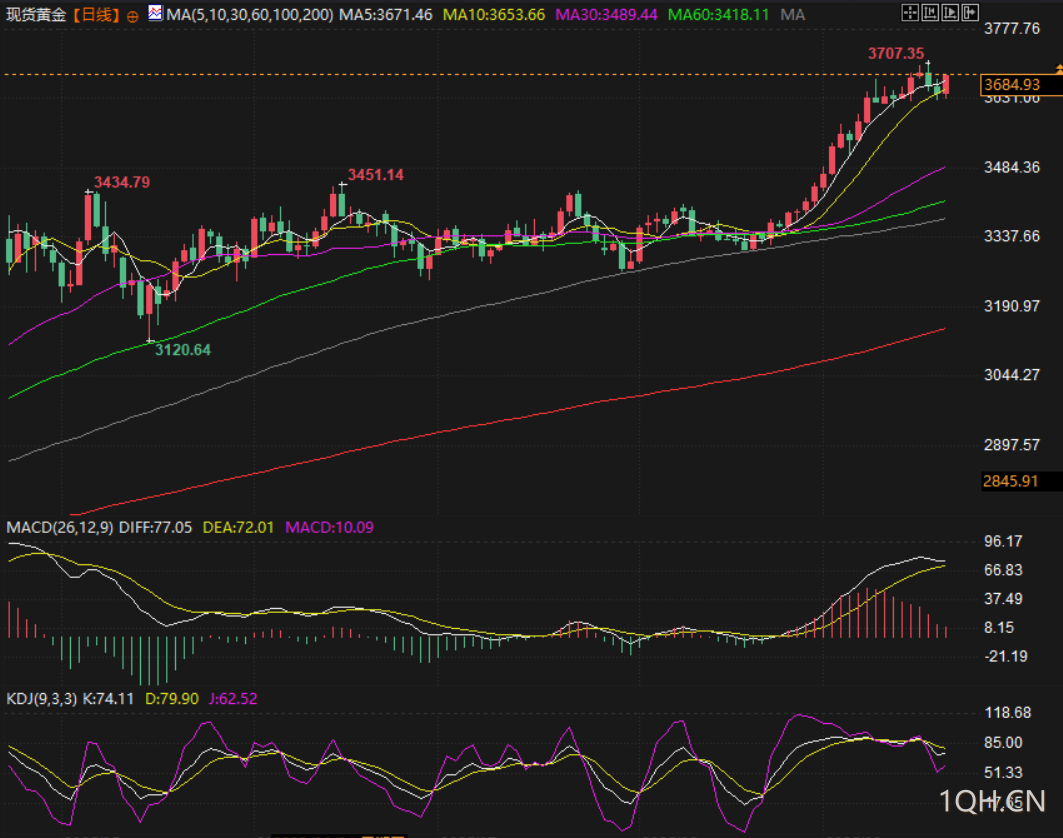Click the 3707.35 high price marker
The height and width of the screenshot is (838, 1063).
point(895,53)
